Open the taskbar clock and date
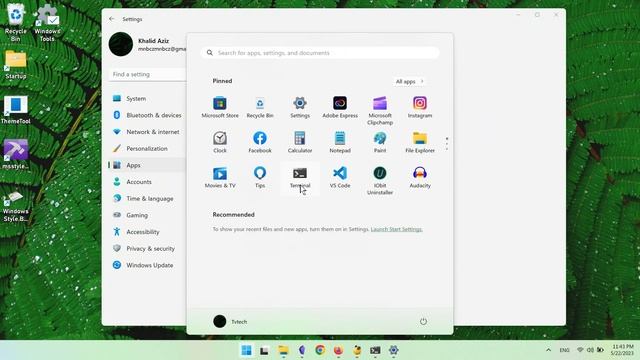640x360 pixels. (622, 350)
